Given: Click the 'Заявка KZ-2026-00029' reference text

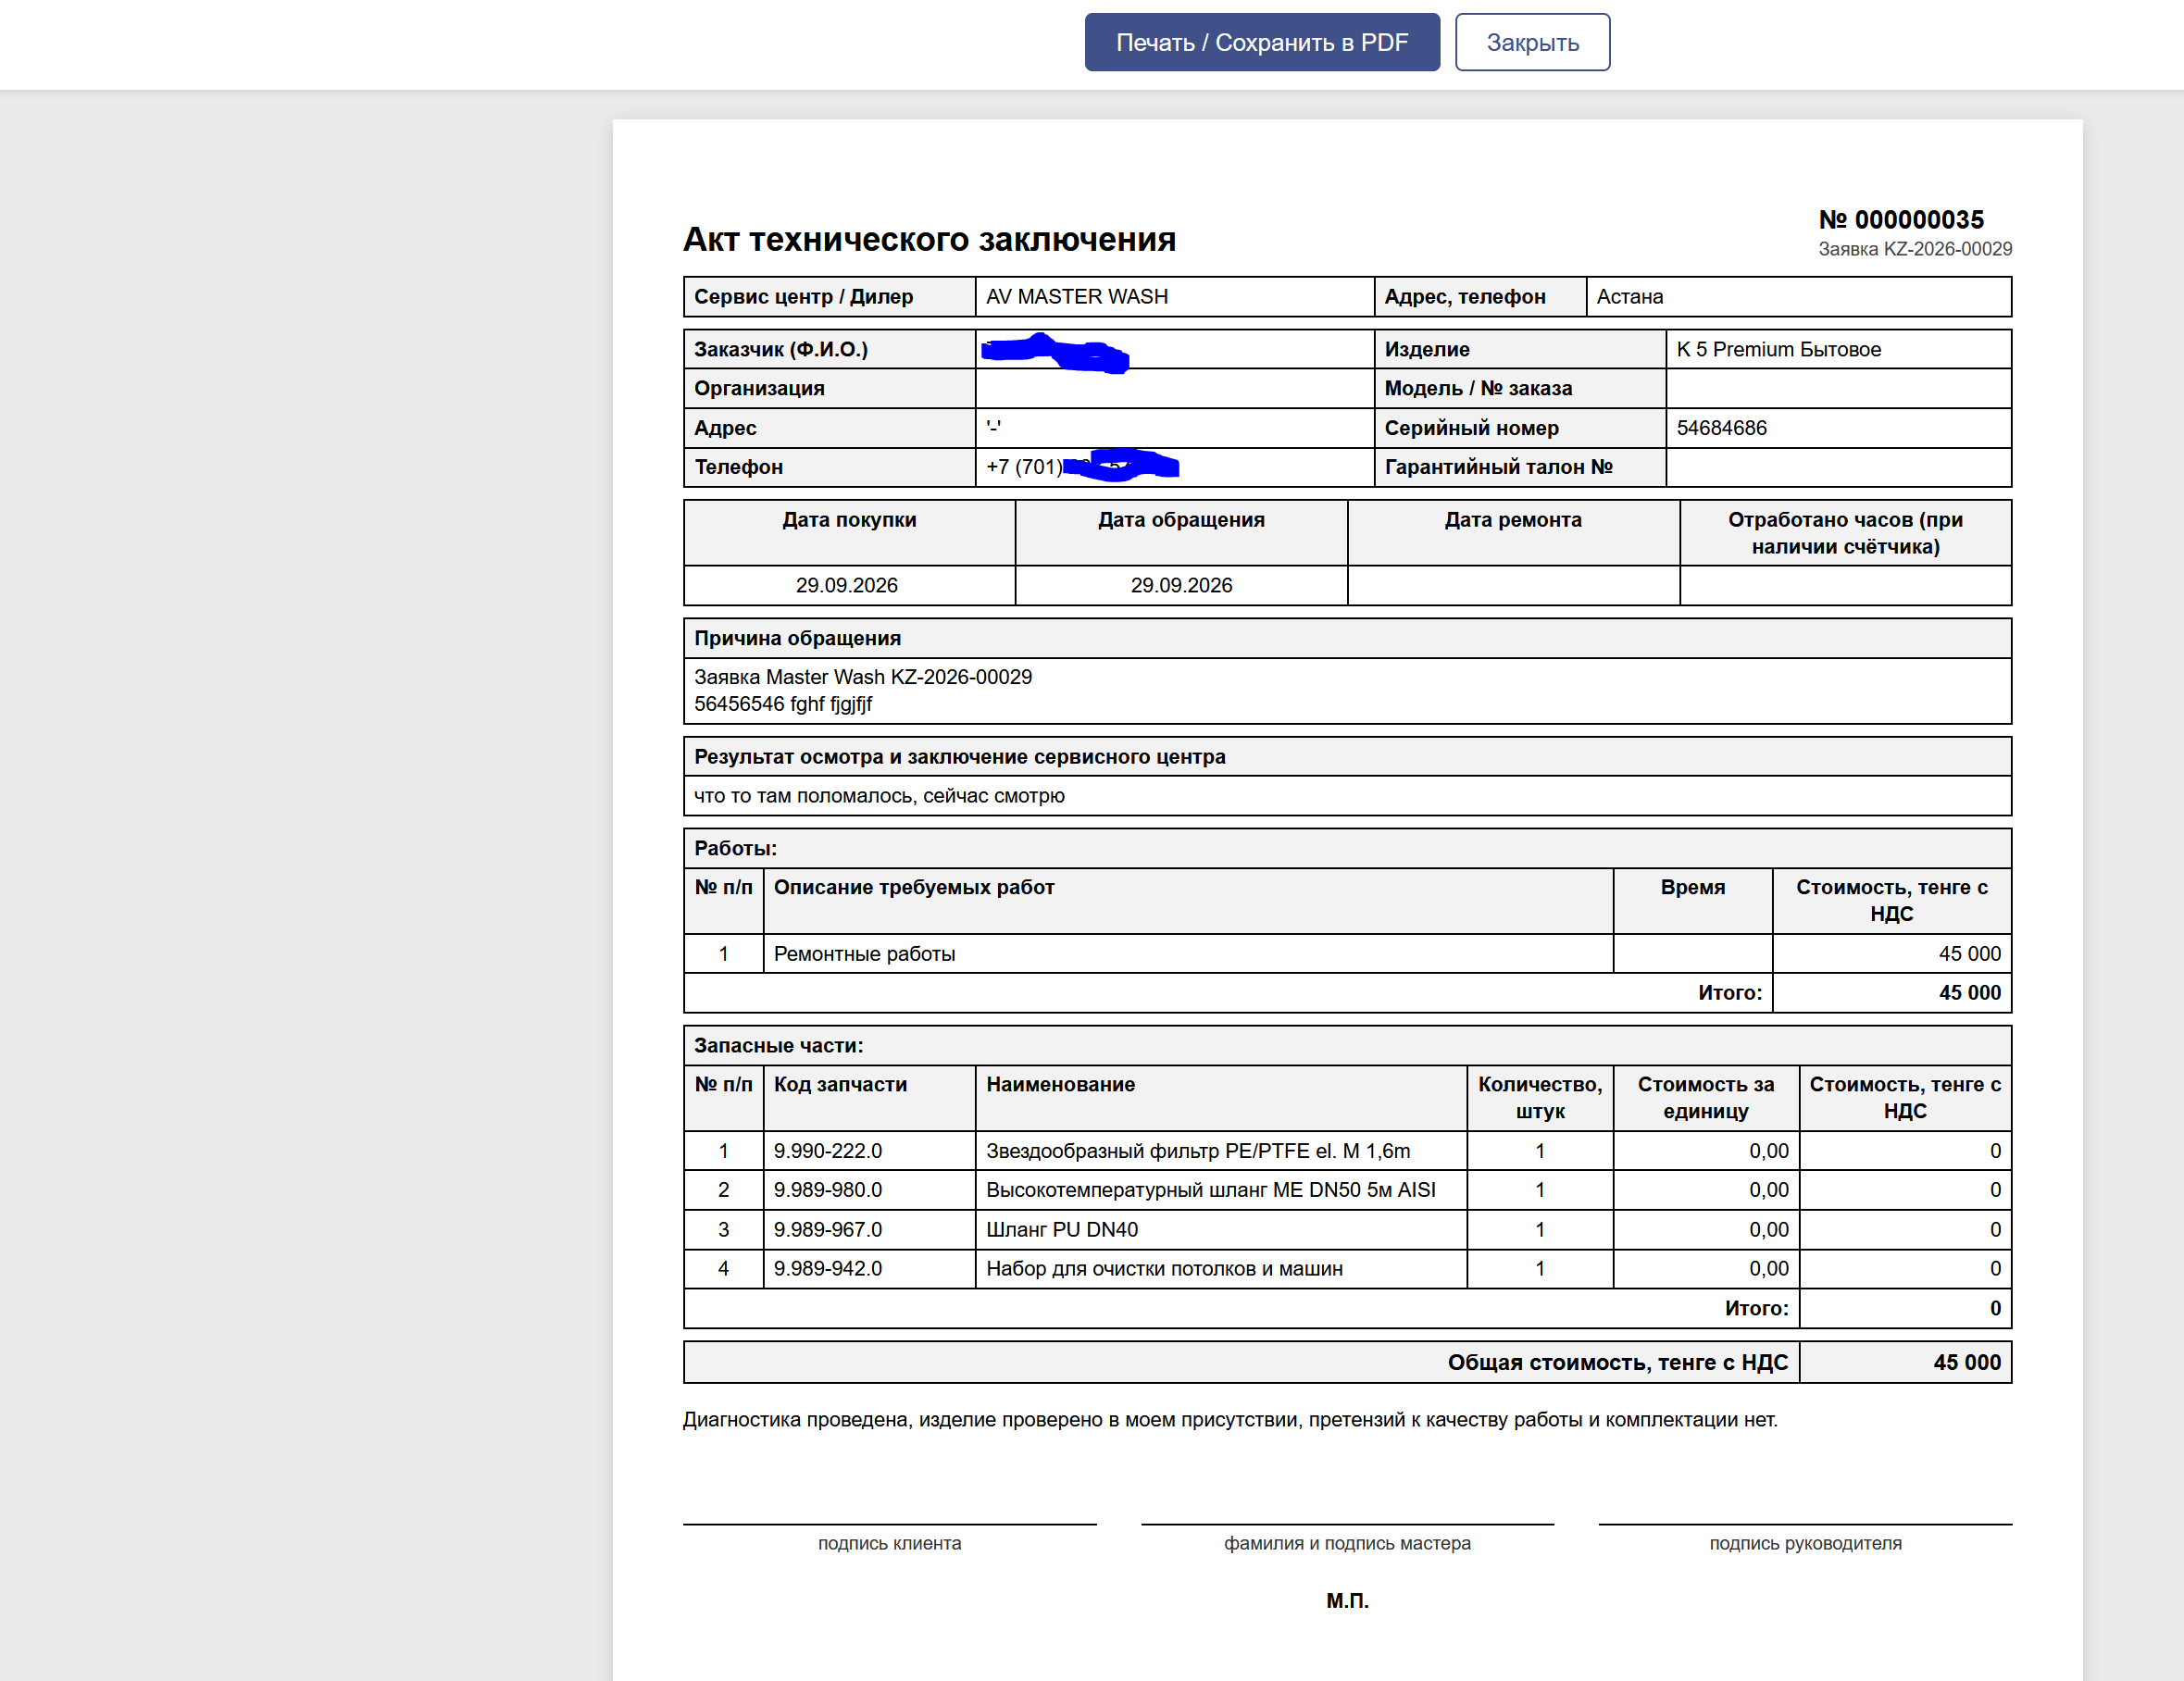Looking at the screenshot, I should click(x=1915, y=249).
